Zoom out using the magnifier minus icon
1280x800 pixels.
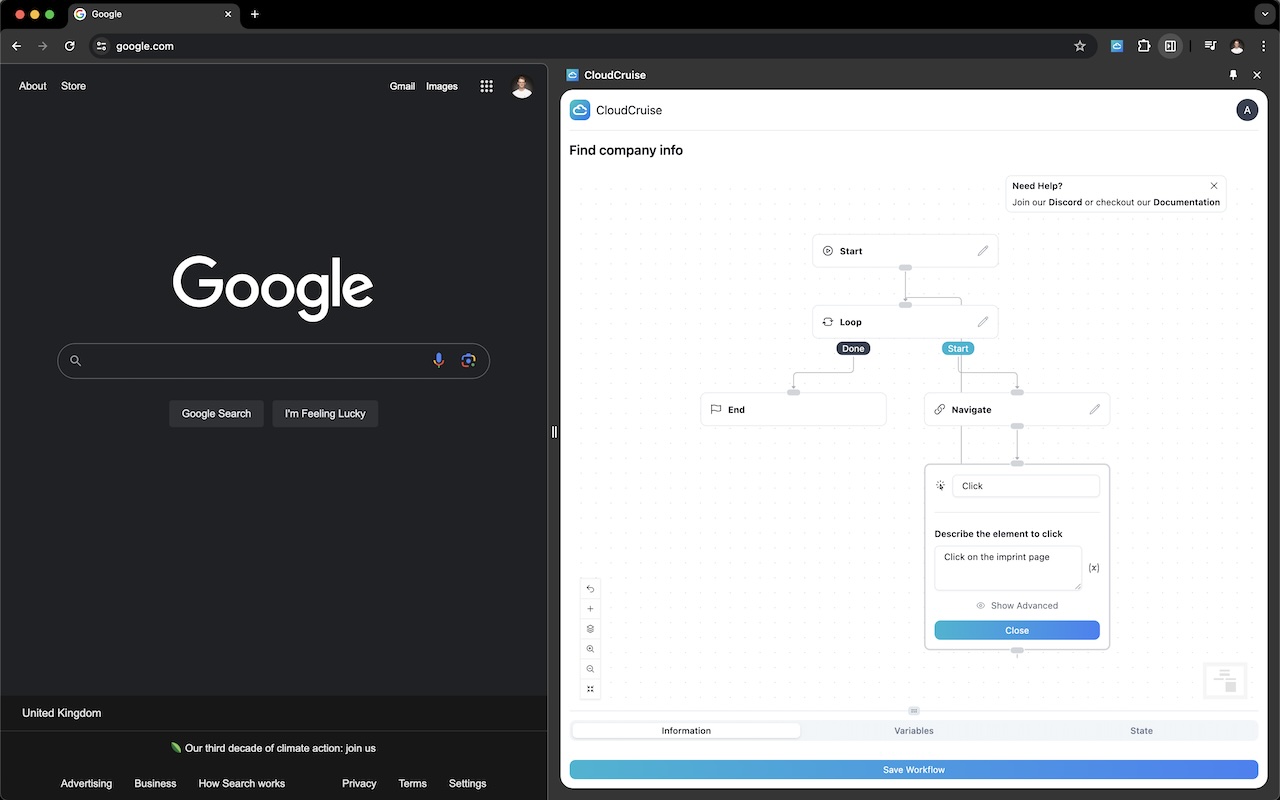click(590, 668)
